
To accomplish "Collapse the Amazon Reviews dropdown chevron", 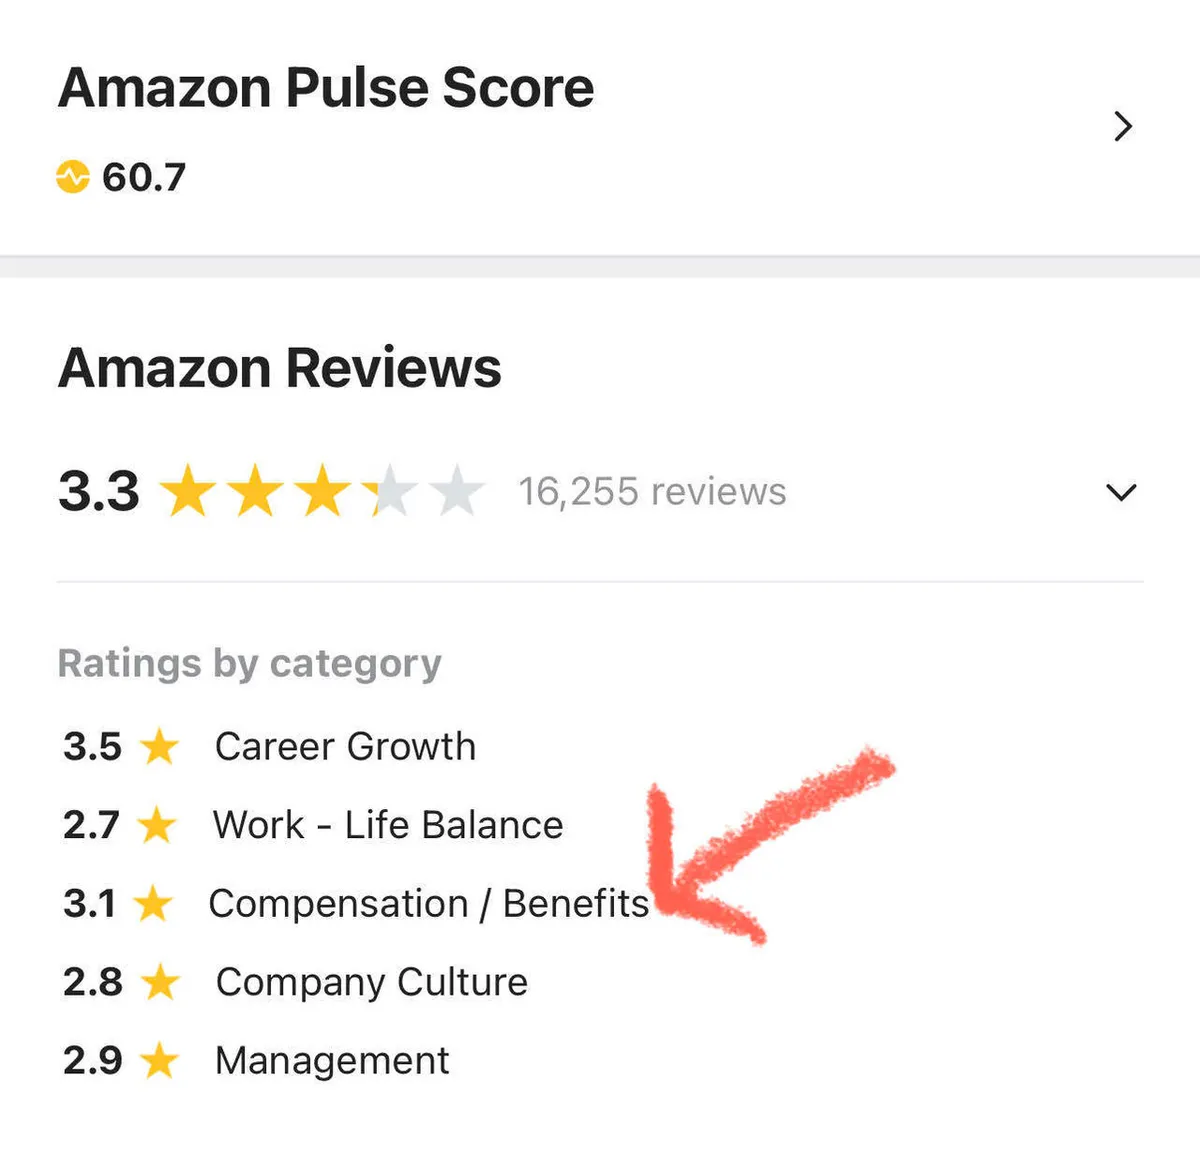I will (1121, 492).
